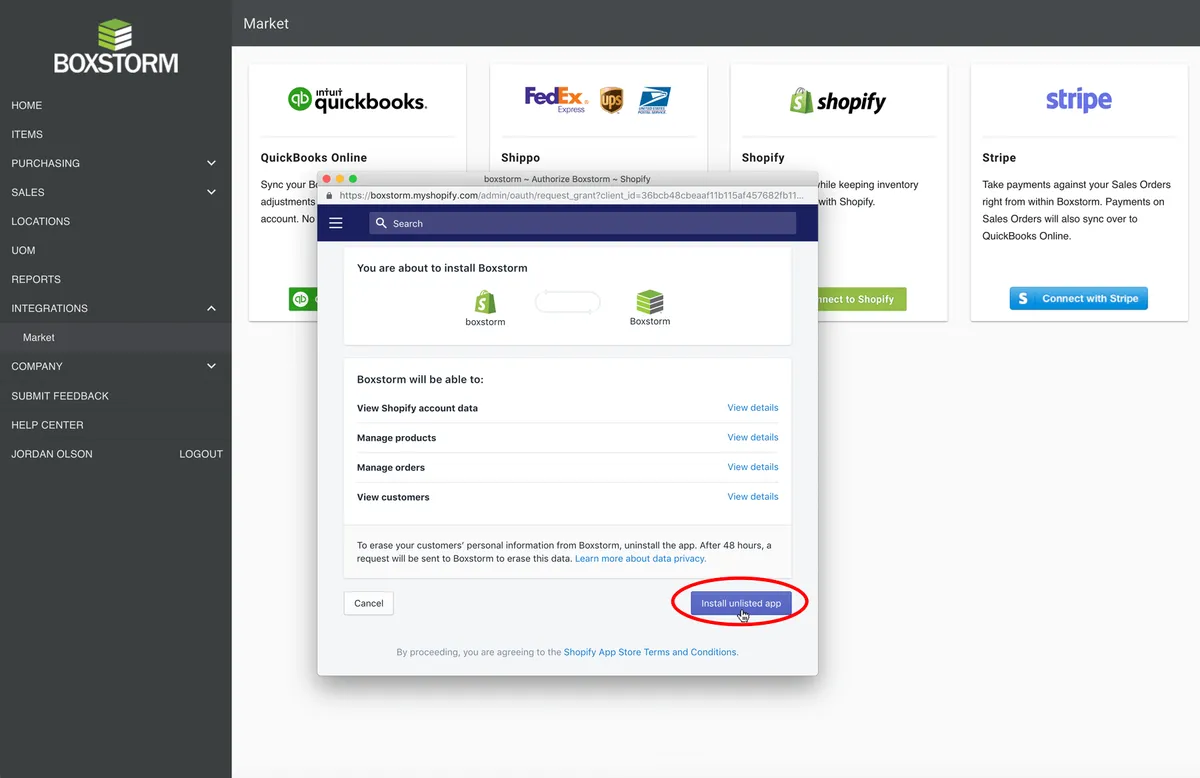Click the QuickBooks logo on the card
Viewport: 1200px width, 778px height.
tap(357, 99)
